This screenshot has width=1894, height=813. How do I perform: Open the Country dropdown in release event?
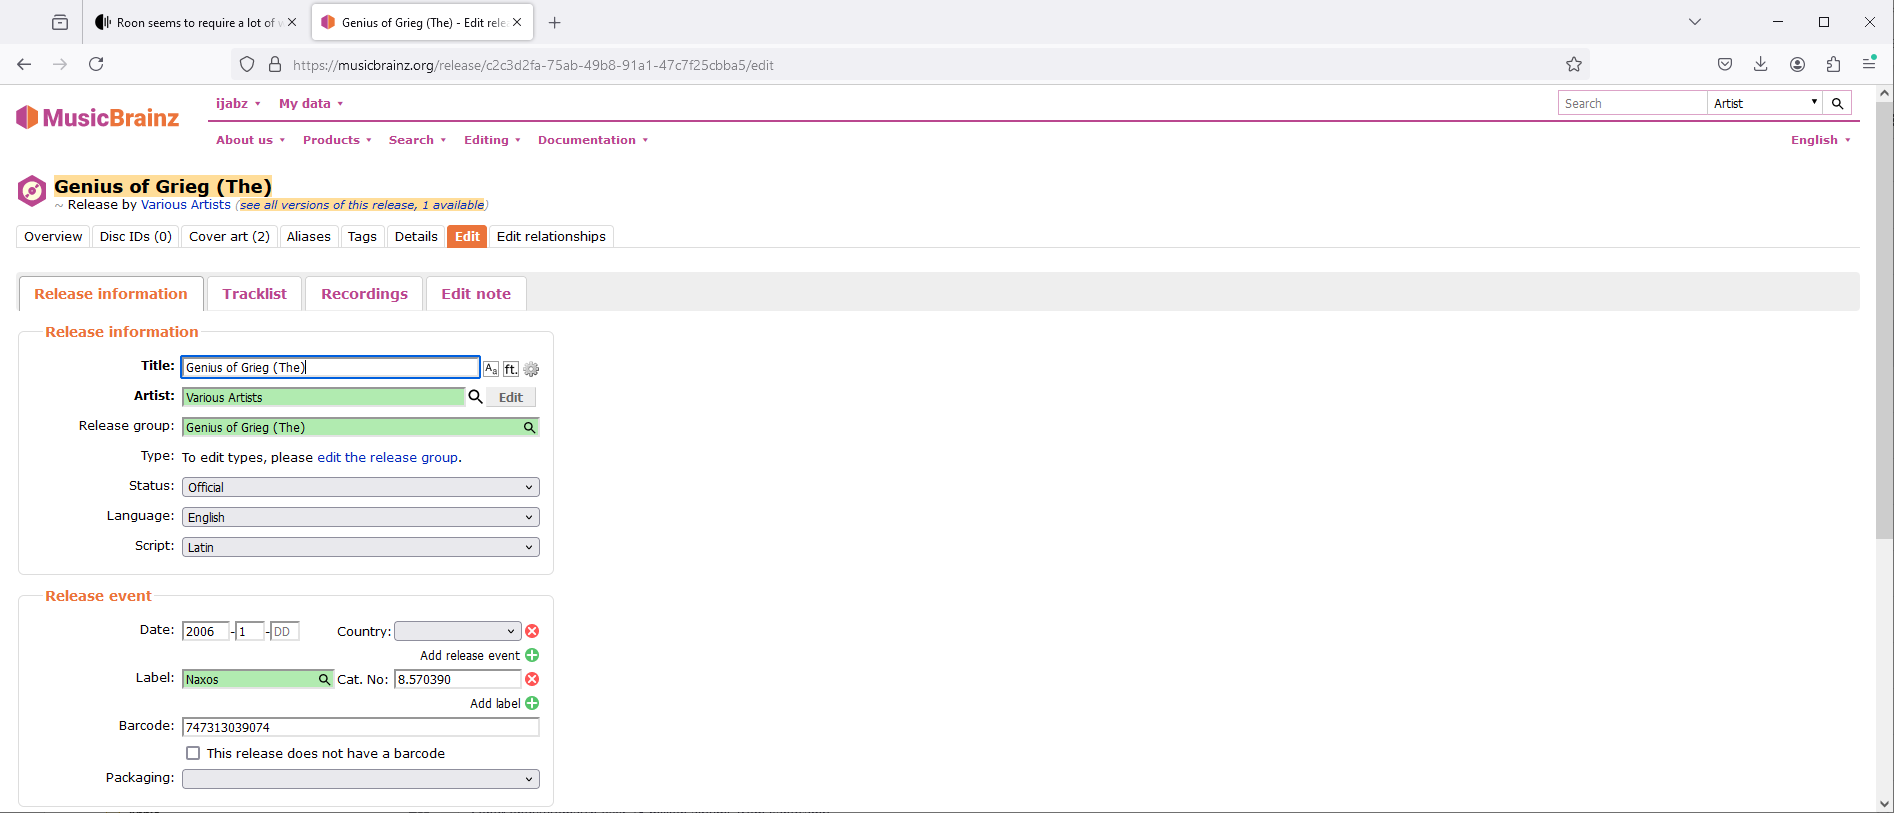pyautogui.click(x=457, y=631)
